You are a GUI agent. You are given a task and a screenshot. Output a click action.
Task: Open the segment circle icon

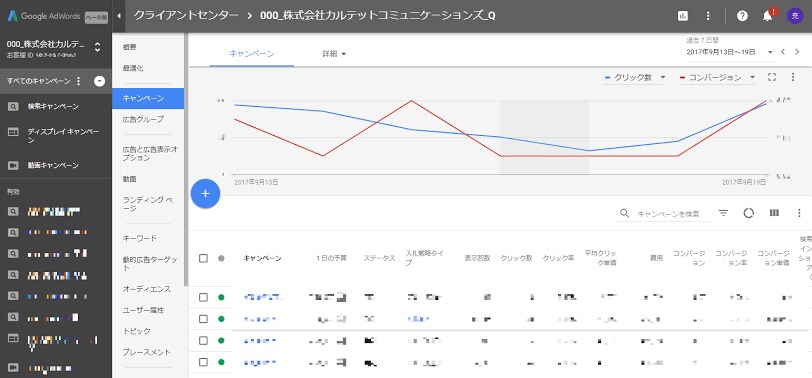click(x=748, y=213)
